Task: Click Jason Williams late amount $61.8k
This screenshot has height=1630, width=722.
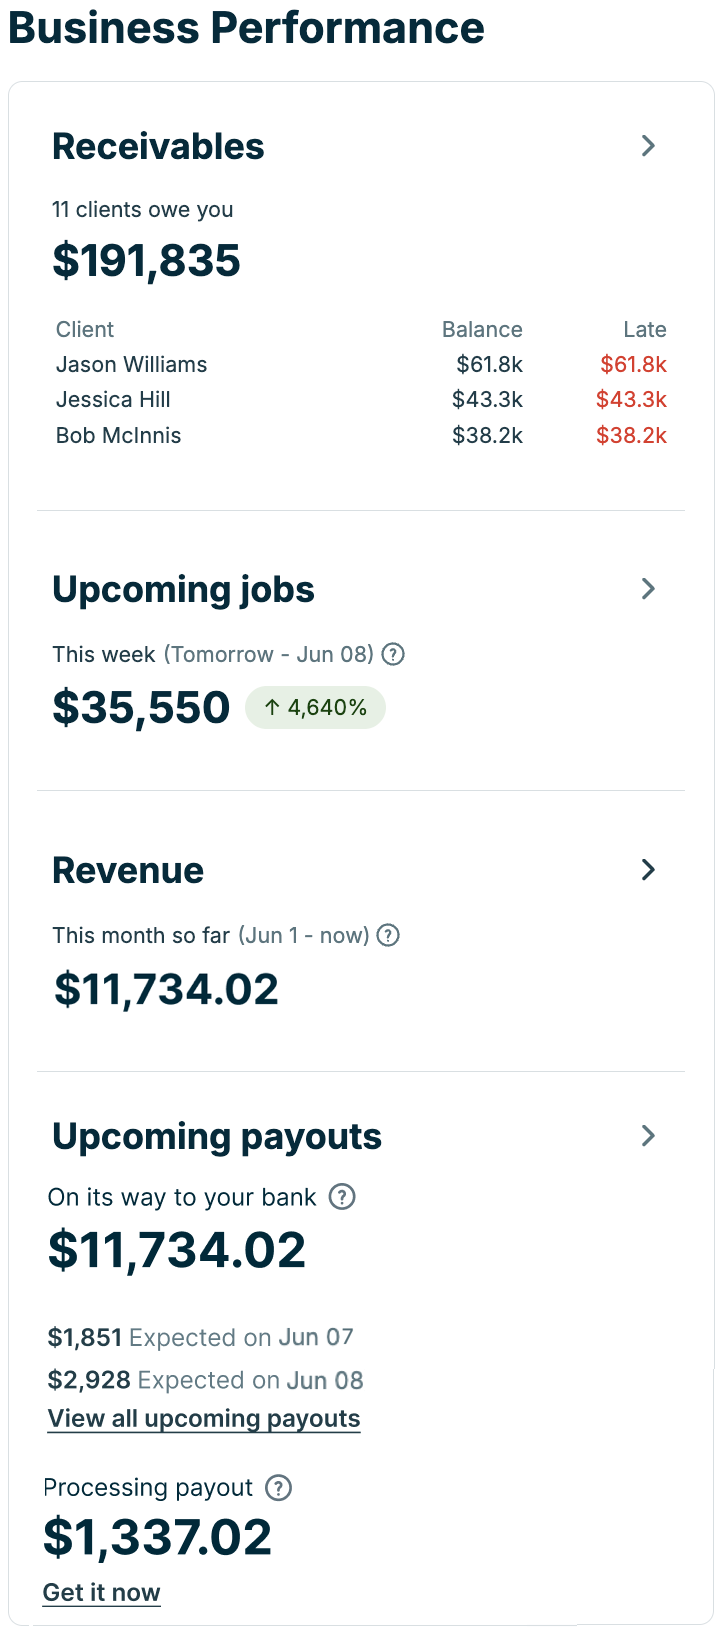Action: 633,364
